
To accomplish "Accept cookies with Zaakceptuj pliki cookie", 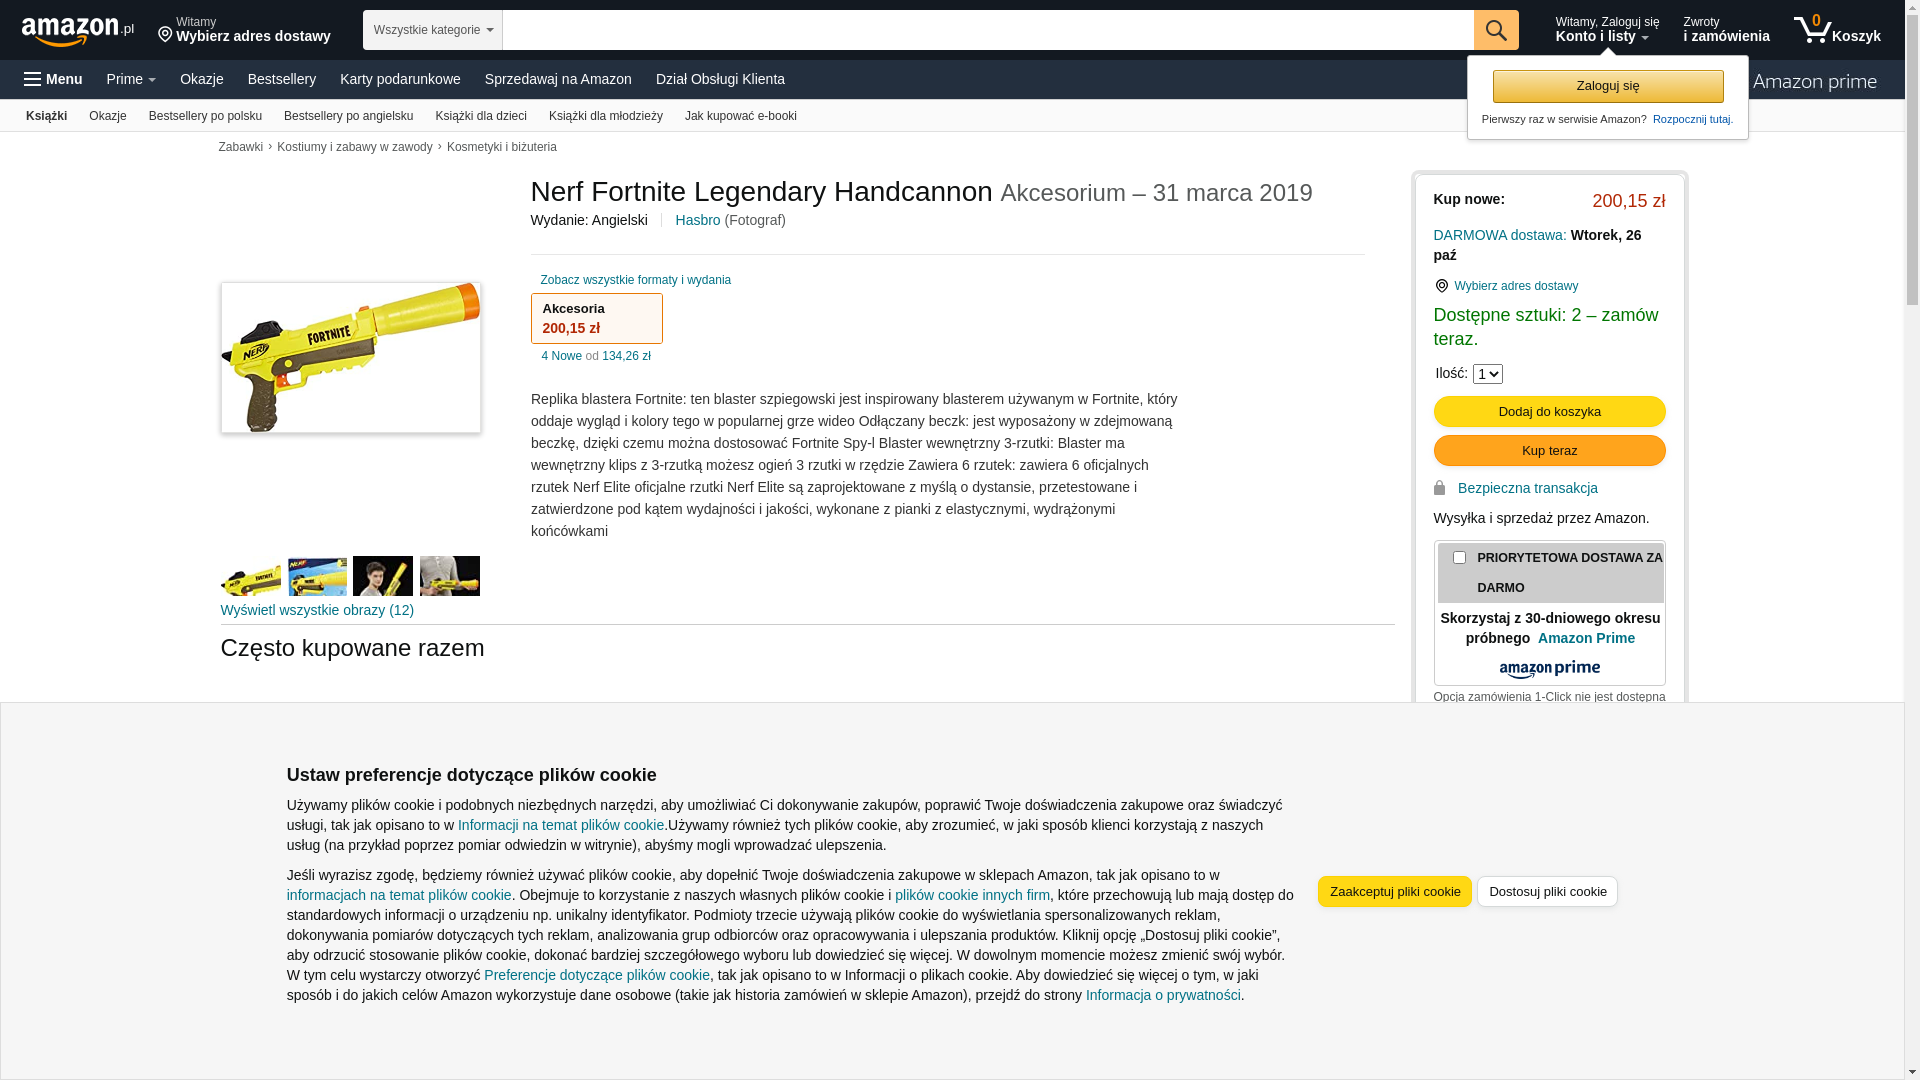I will click(x=1394, y=892).
